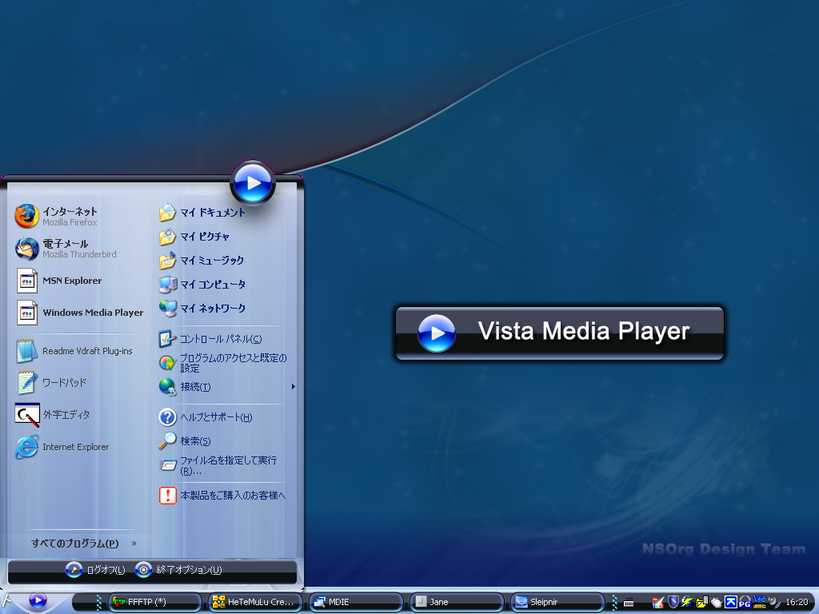The width and height of the screenshot is (819, 614).
Task: Click the paper-plane tray icon
Action: tap(658, 603)
